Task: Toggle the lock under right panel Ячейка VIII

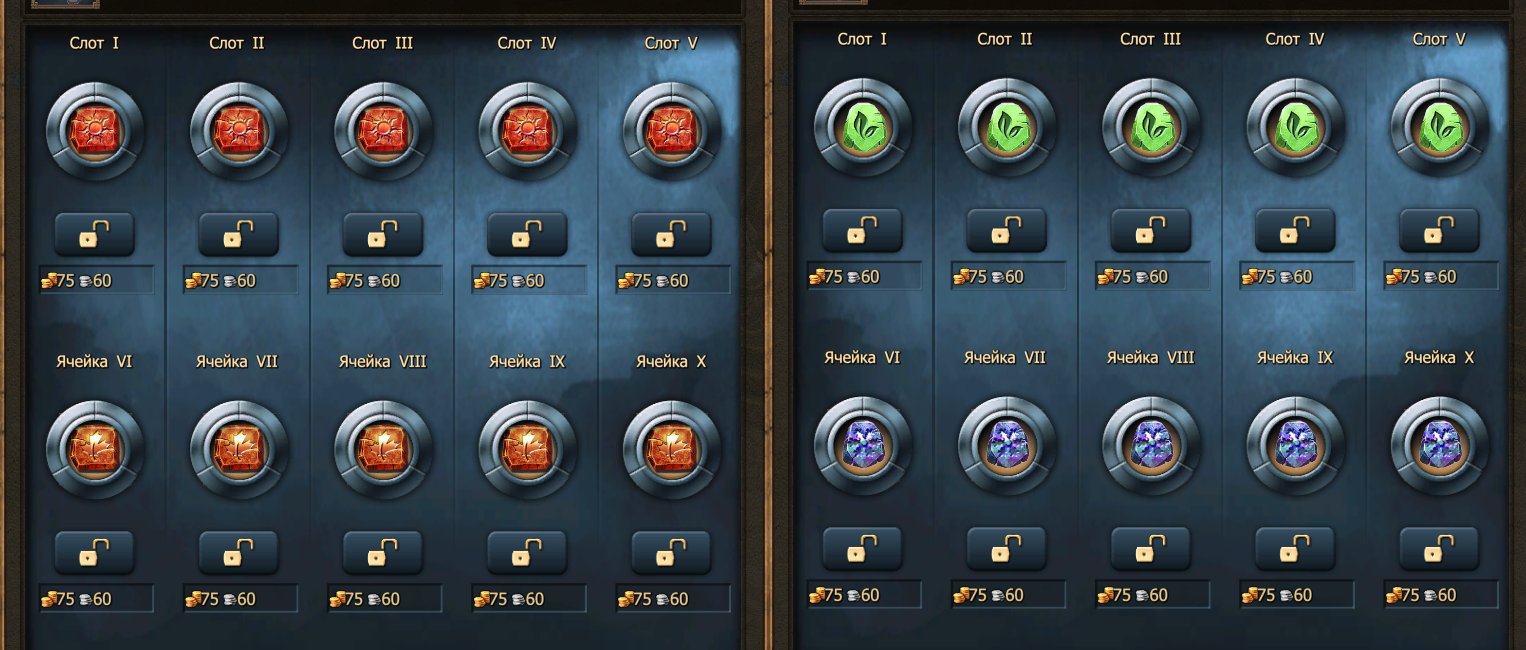Action: pyautogui.click(x=1151, y=549)
